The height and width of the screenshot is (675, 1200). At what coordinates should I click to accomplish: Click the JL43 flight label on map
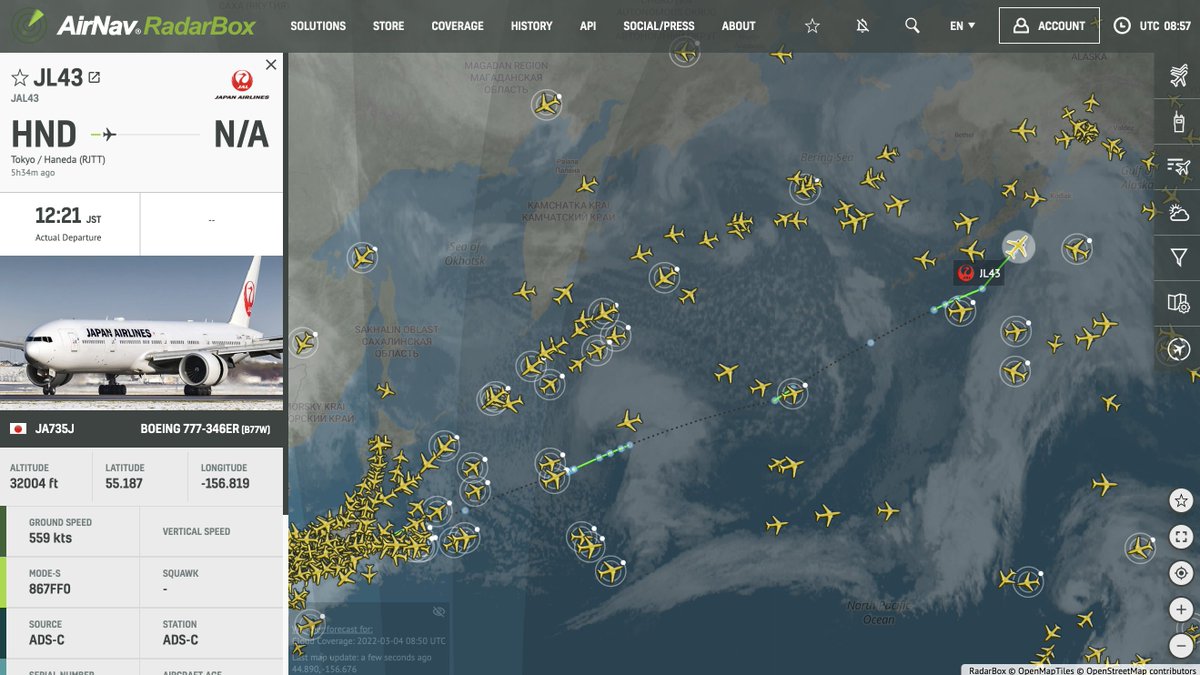point(979,273)
